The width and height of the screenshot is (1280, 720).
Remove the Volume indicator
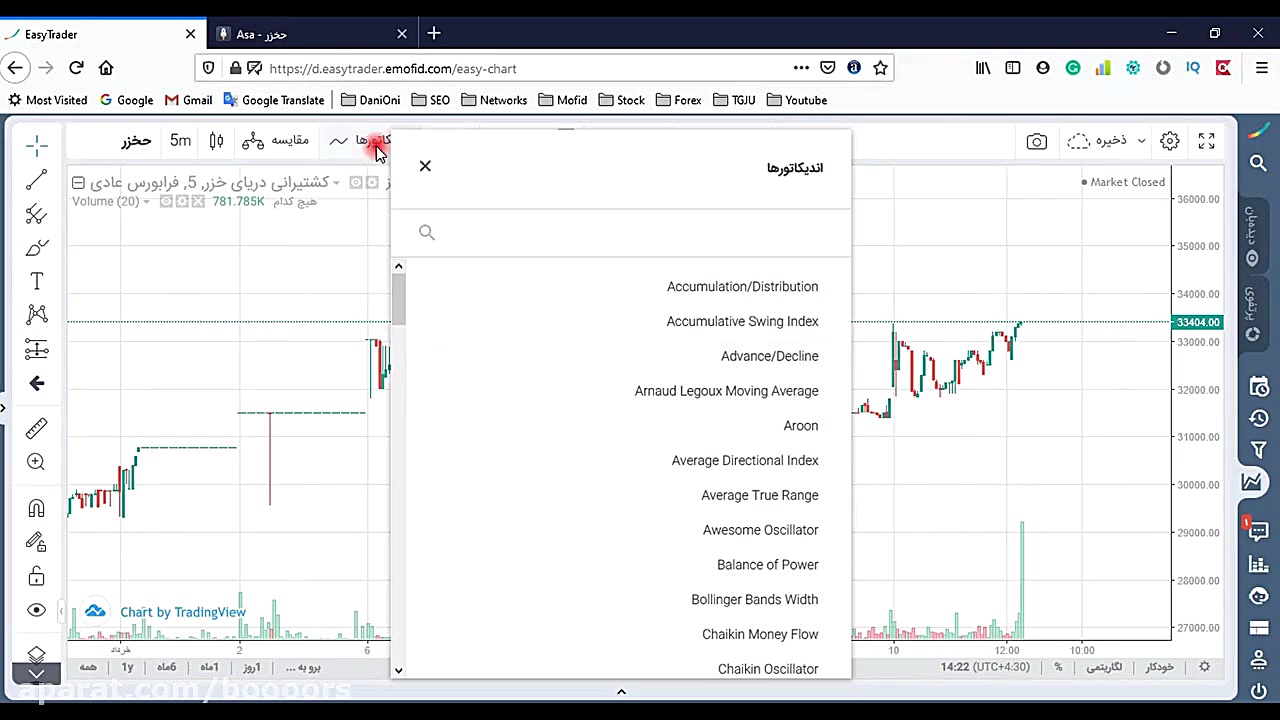point(198,202)
